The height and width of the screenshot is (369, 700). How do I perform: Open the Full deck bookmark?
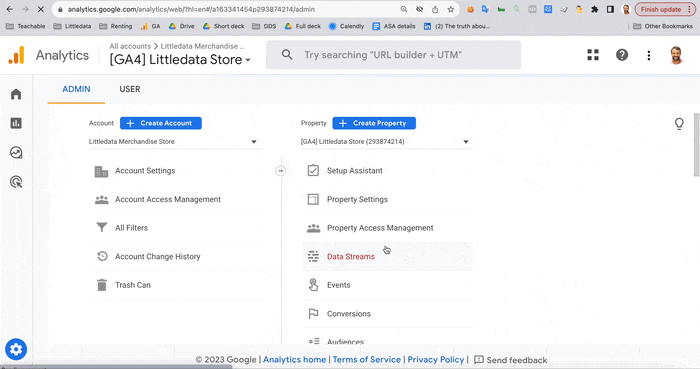click(303, 26)
